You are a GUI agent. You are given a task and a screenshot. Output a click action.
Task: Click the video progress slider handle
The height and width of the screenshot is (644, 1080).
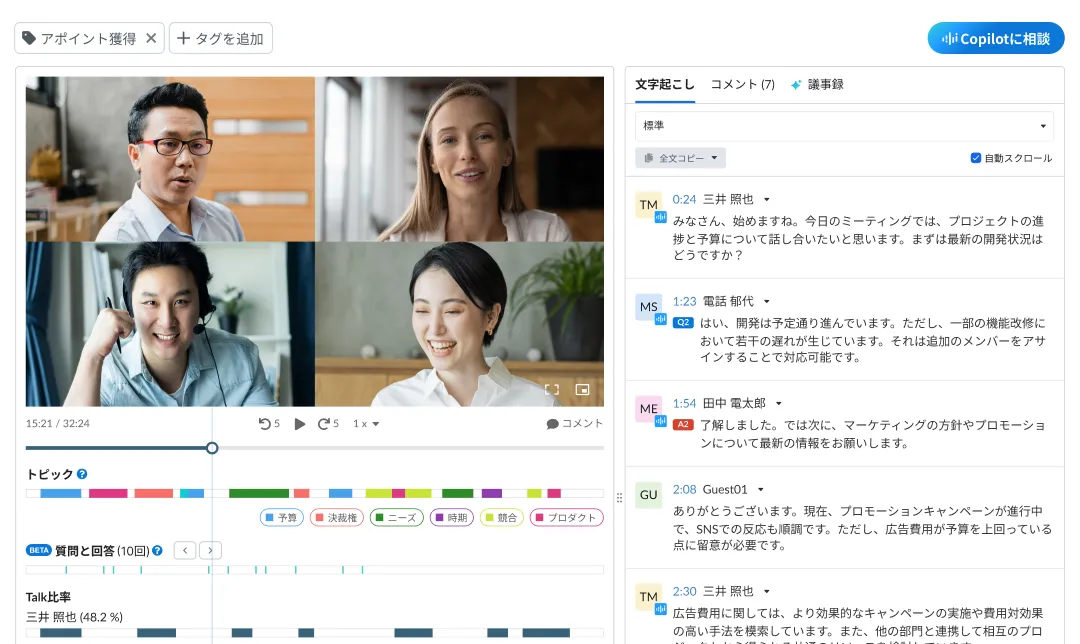[212, 448]
